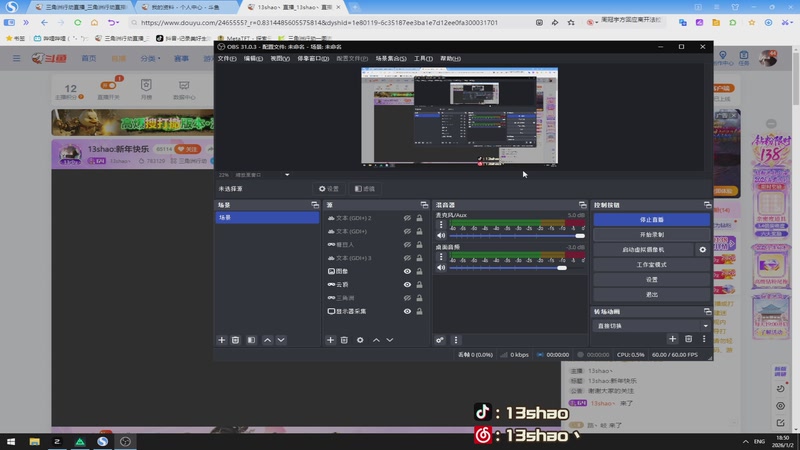Mute the 桌面音频 speaker icon
The image size is (800, 450).
(441, 268)
